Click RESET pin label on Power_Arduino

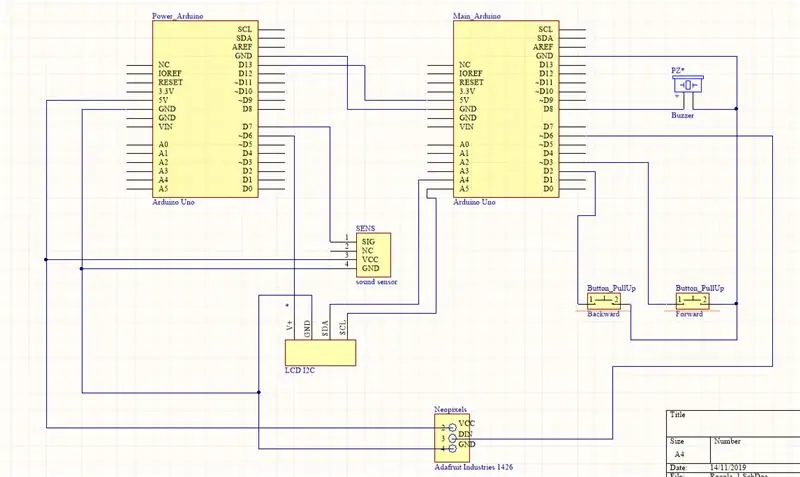click(x=170, y=82)
